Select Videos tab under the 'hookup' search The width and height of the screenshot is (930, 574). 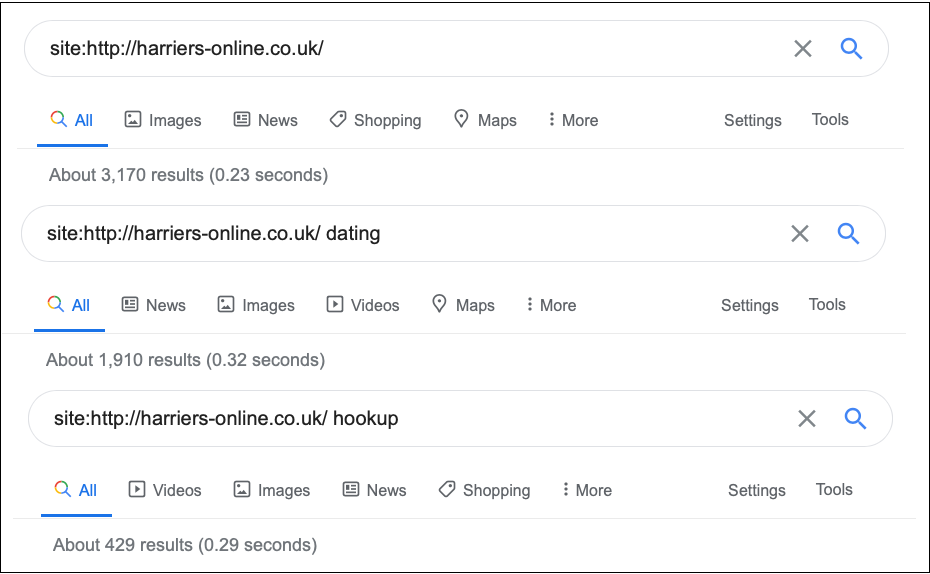(x=165, y=490)
